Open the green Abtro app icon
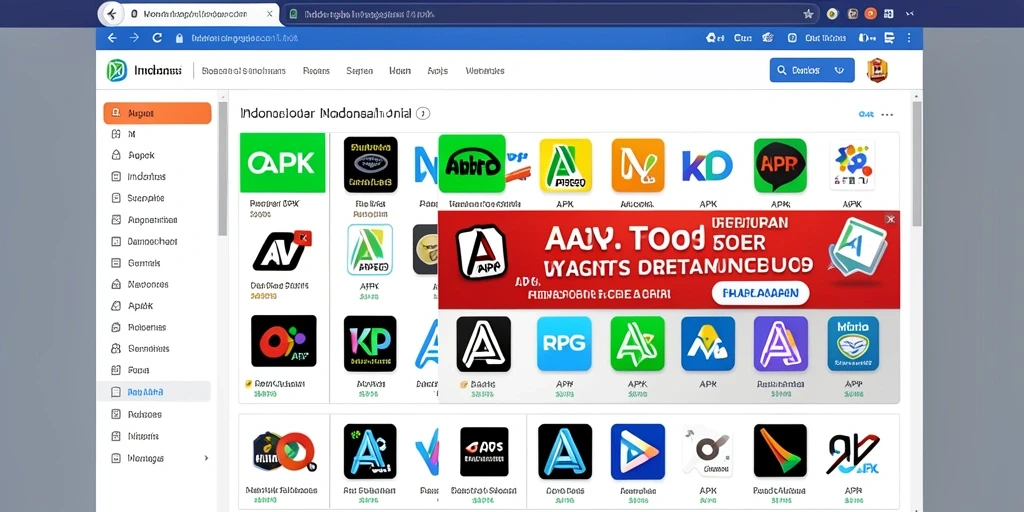 pos(472,163)
